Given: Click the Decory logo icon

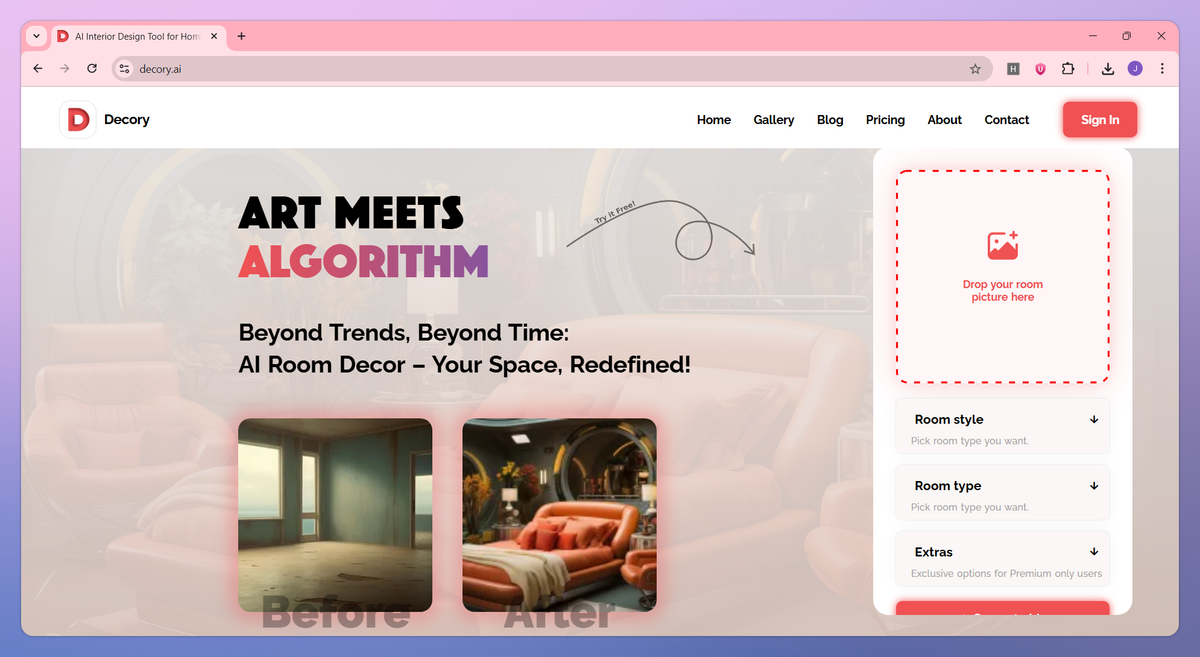Looking at the screenshot, I should 77,120.
